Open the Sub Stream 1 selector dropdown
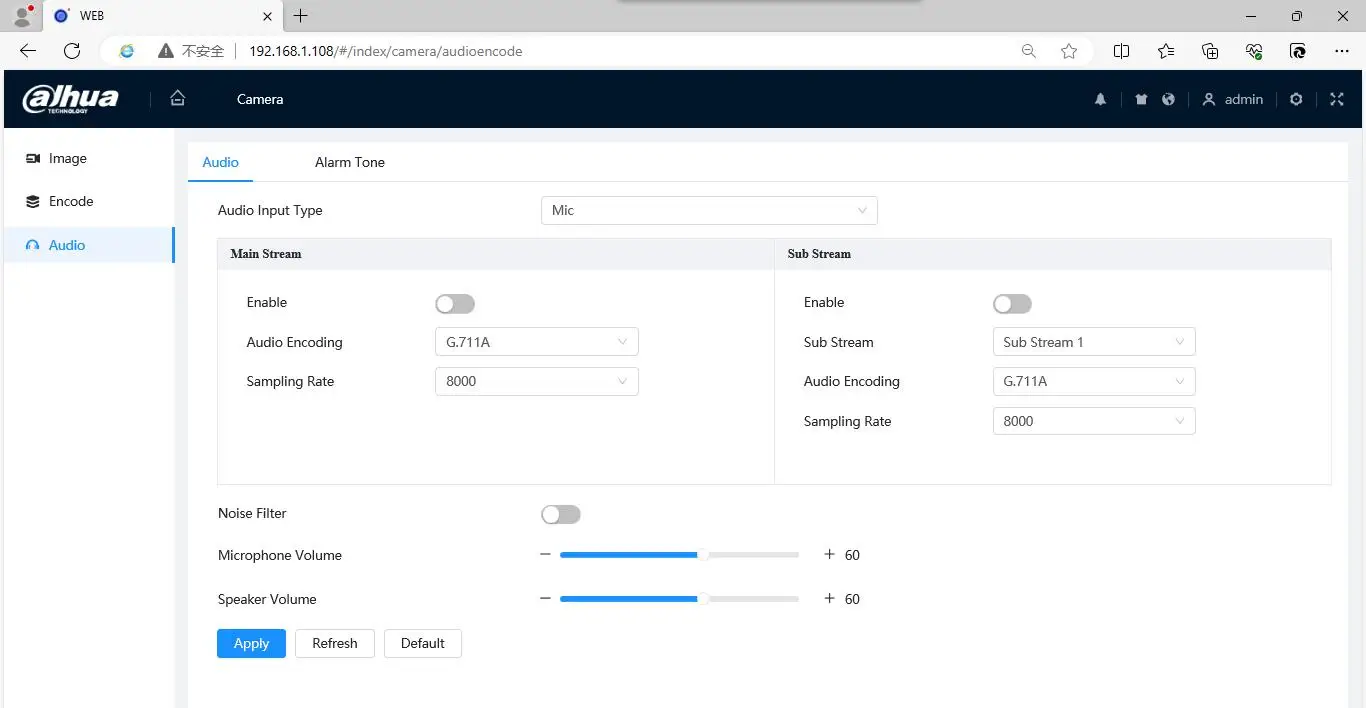The height and width of the screenshot is (708, 1366). [1093, 342]
